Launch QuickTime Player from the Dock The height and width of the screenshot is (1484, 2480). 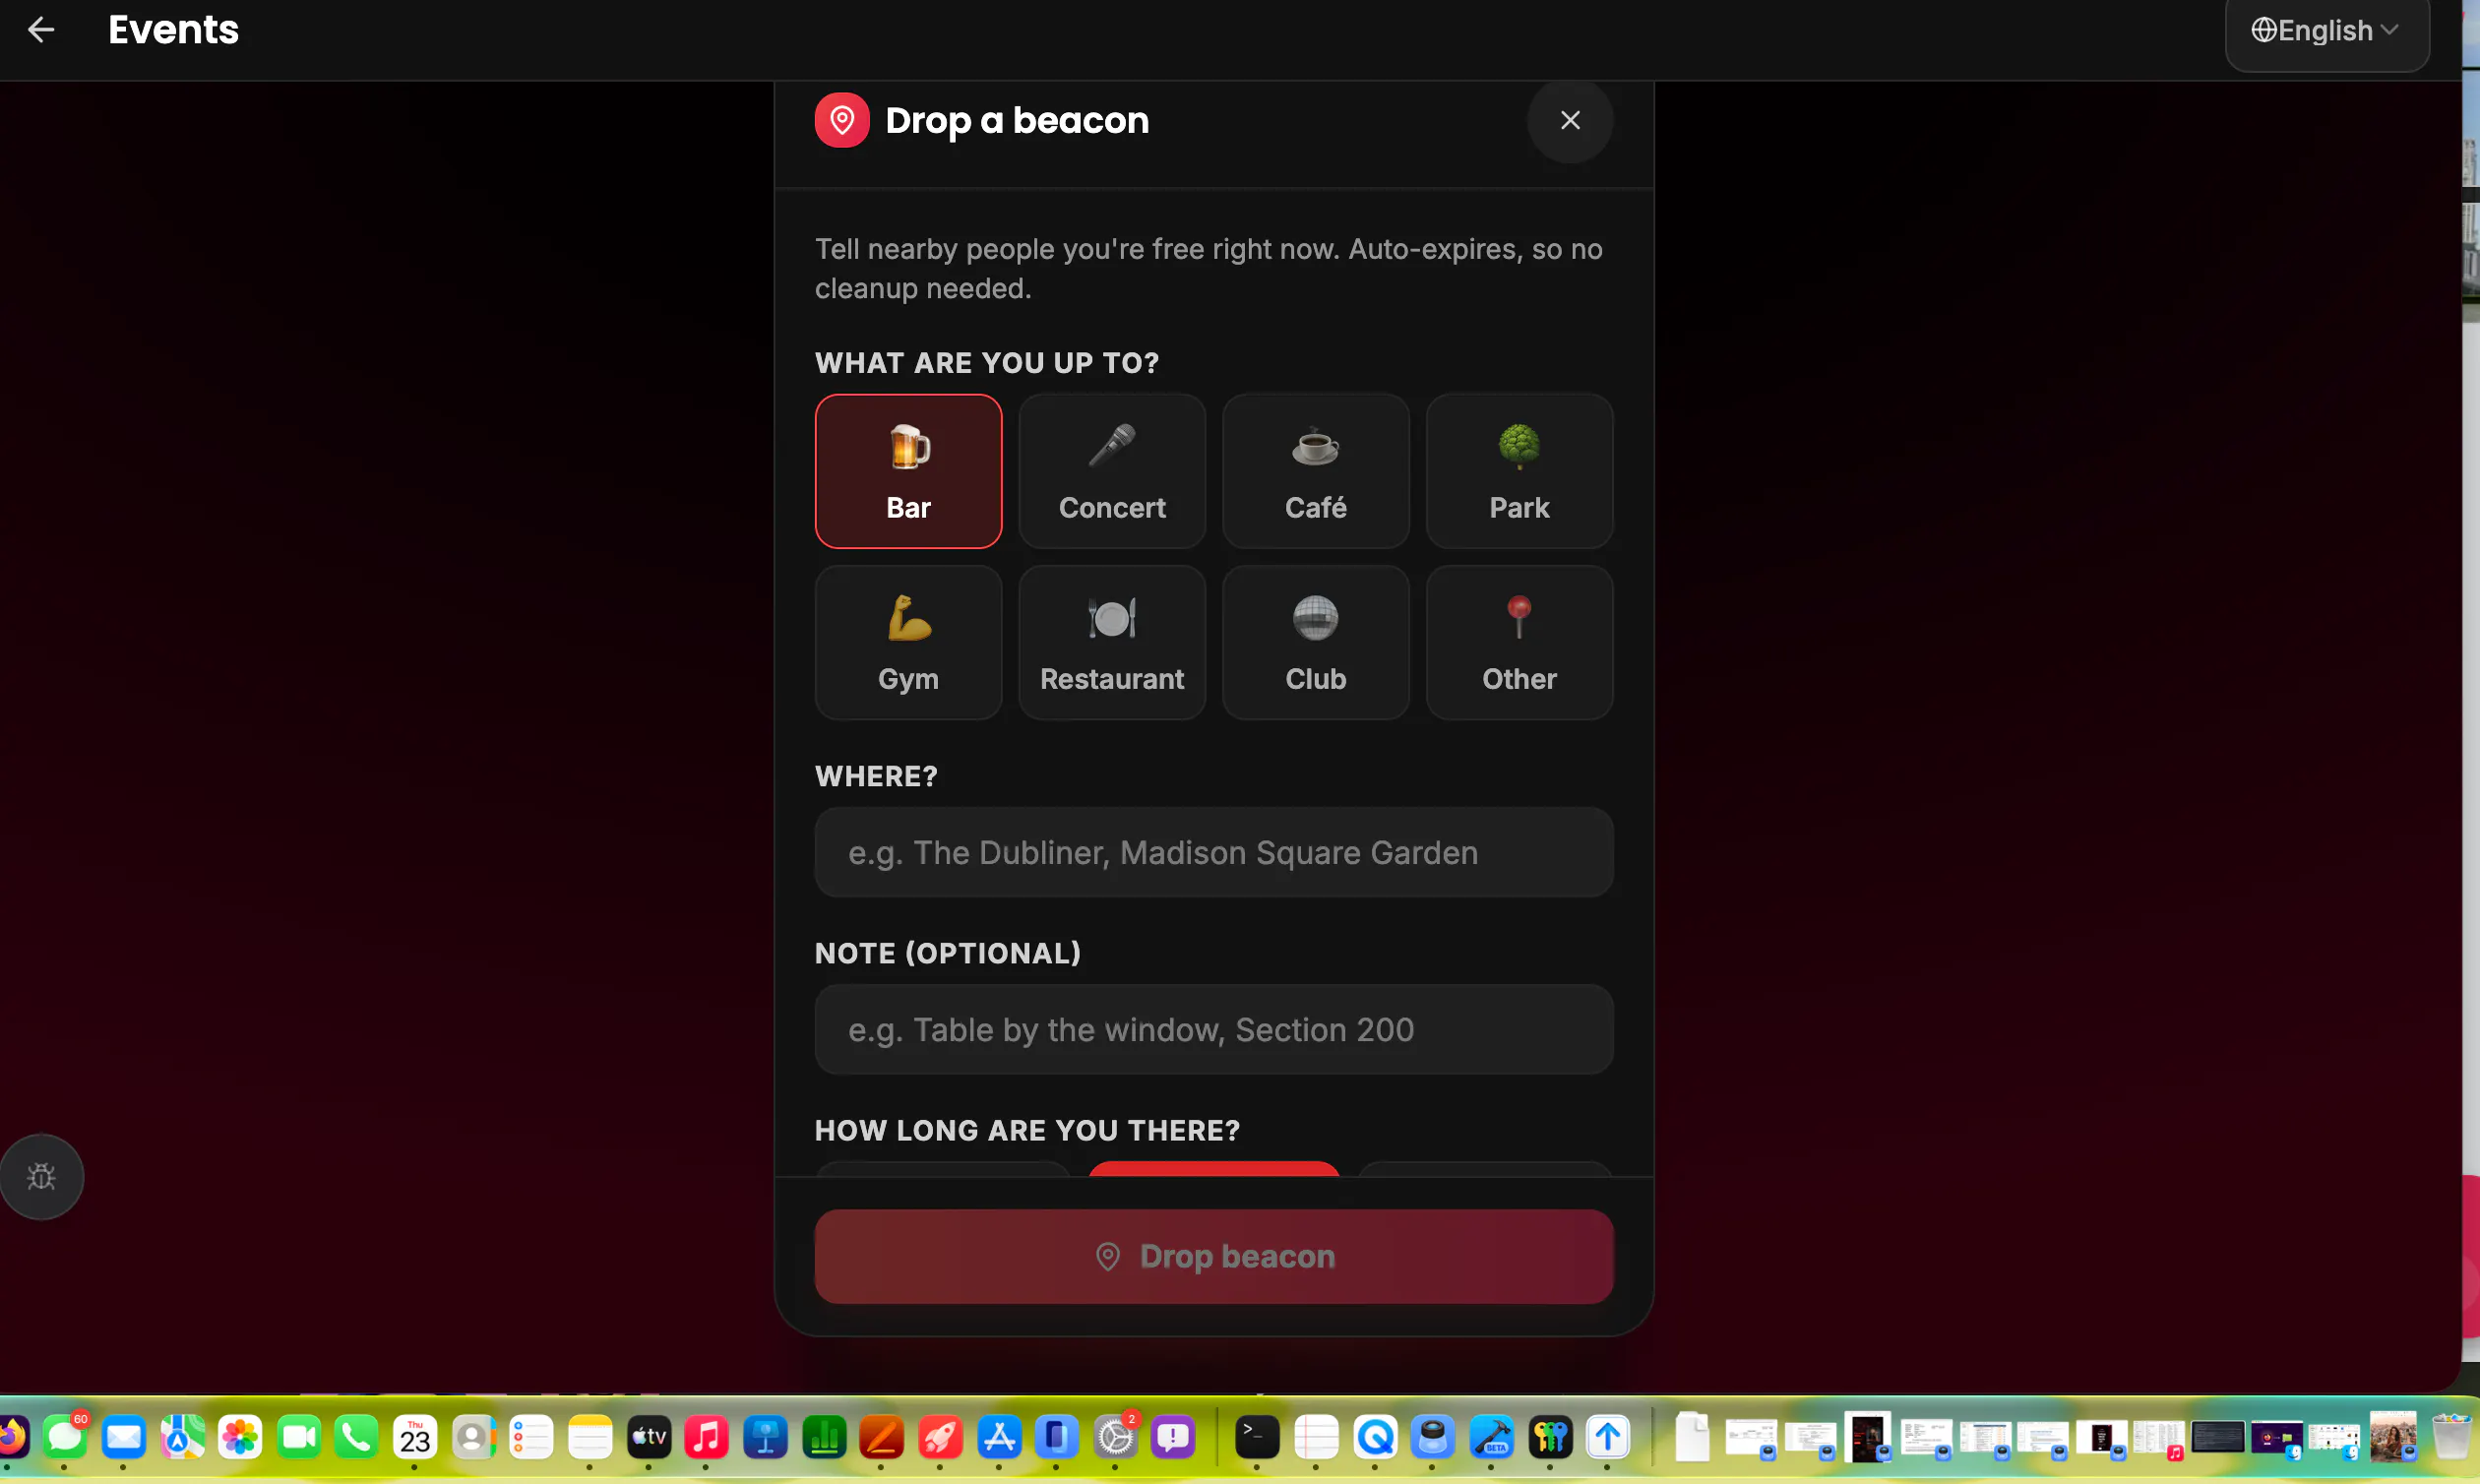(x=1375, y=1439)
